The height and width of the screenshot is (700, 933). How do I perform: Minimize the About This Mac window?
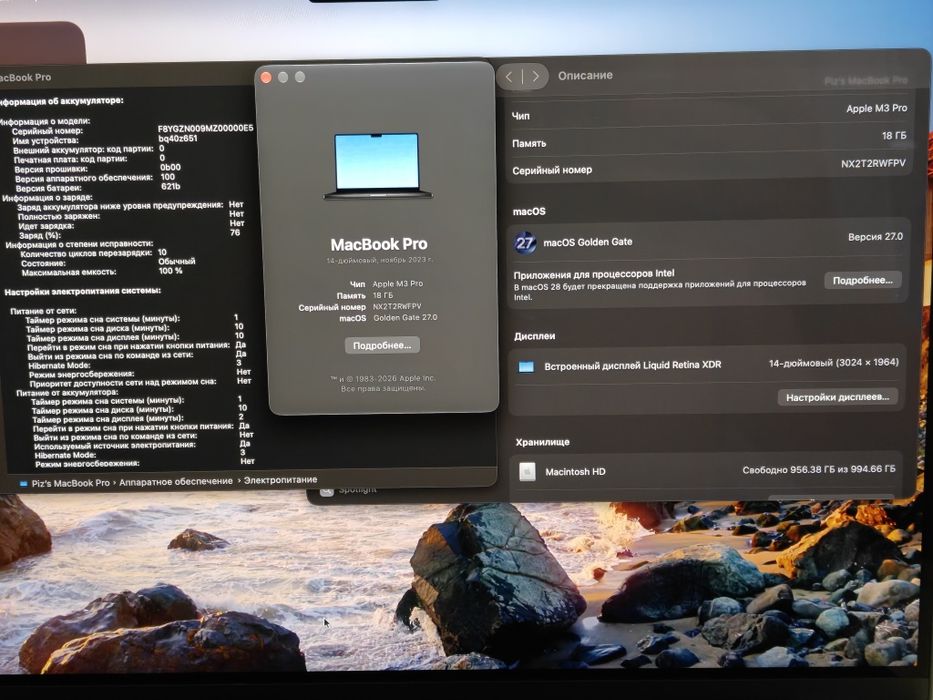click(283, 77)
